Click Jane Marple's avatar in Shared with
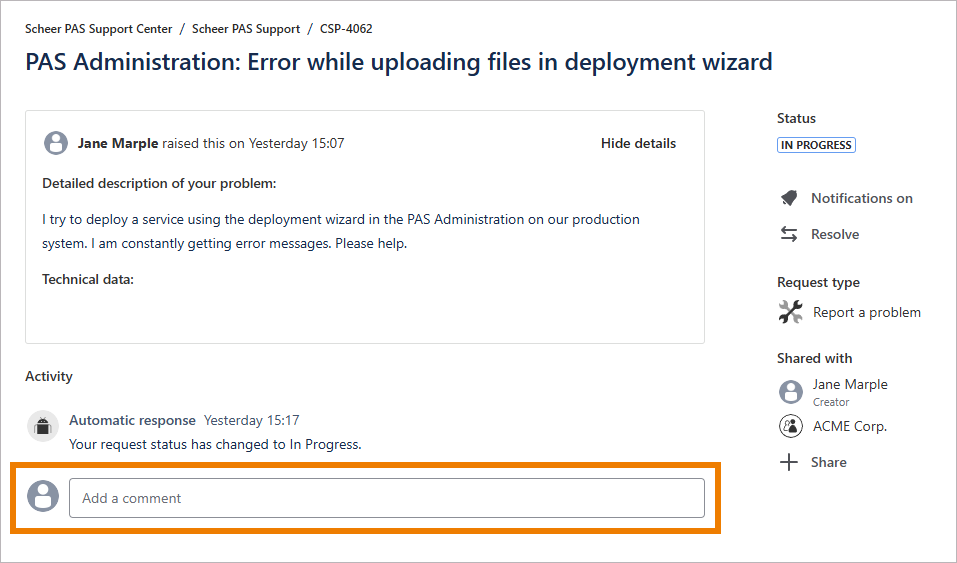Viewport: 957px width, 563px height. tap(790, 391)
